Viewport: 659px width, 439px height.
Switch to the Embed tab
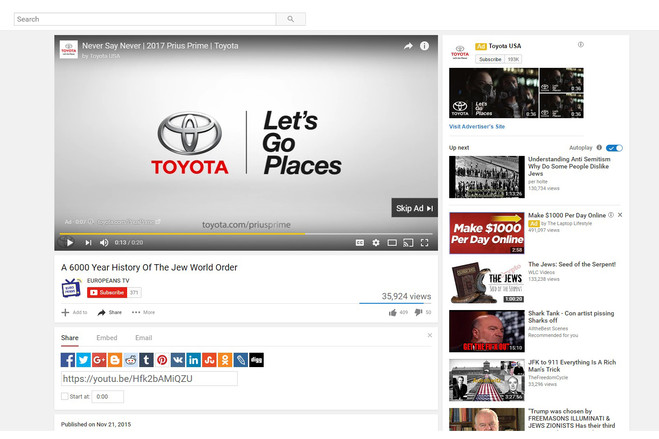click(107, 338)
